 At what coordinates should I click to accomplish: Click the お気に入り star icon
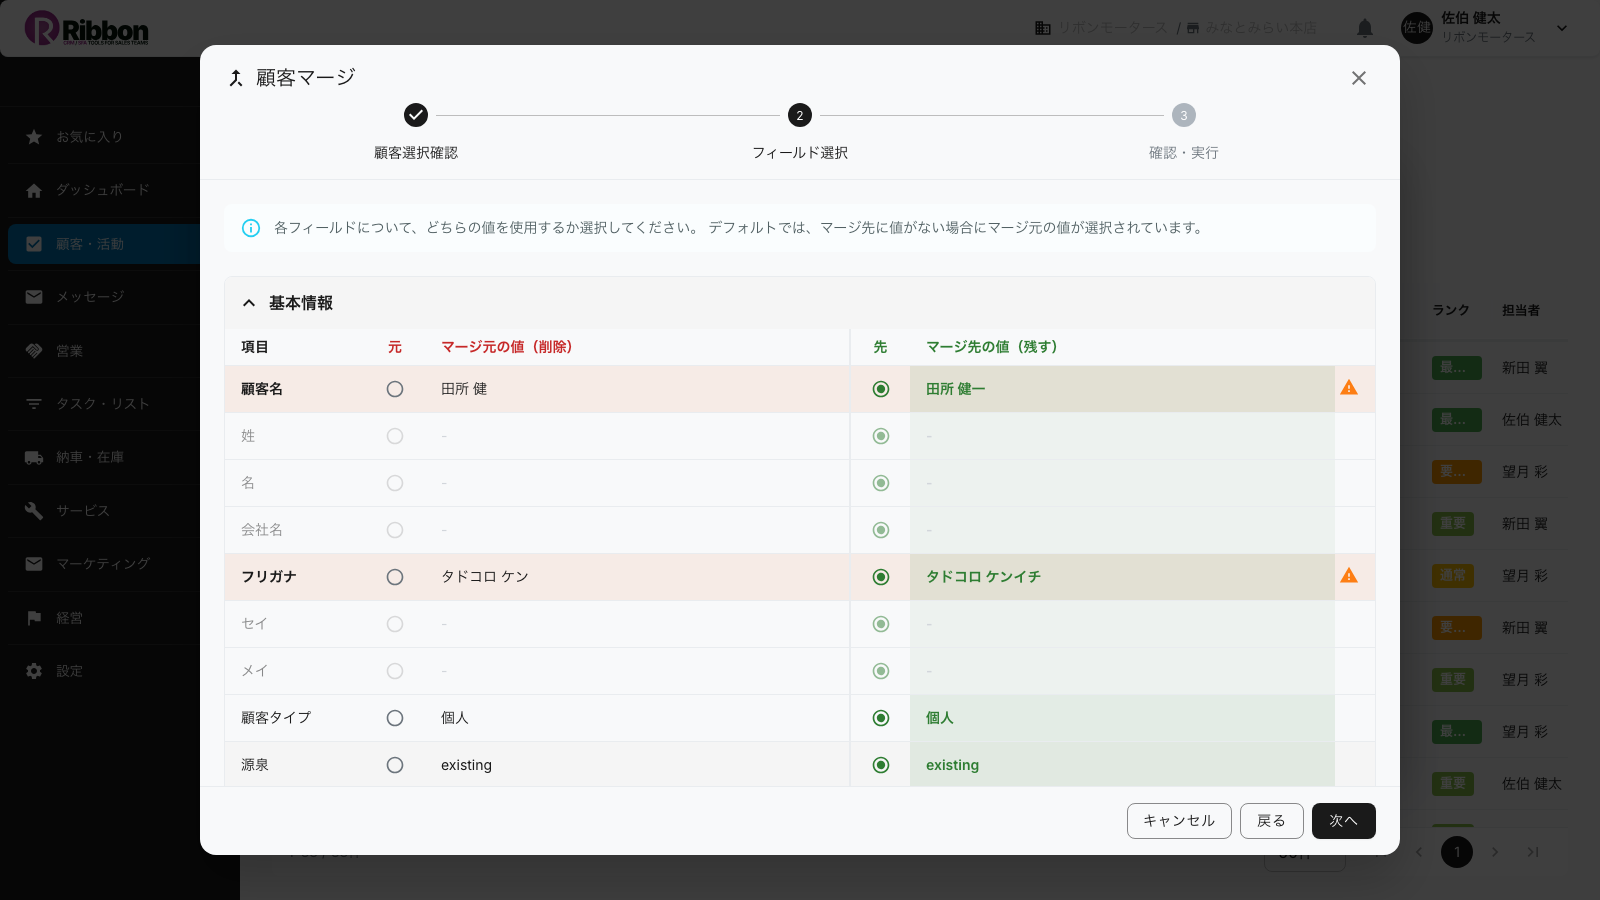coord(34,137)
